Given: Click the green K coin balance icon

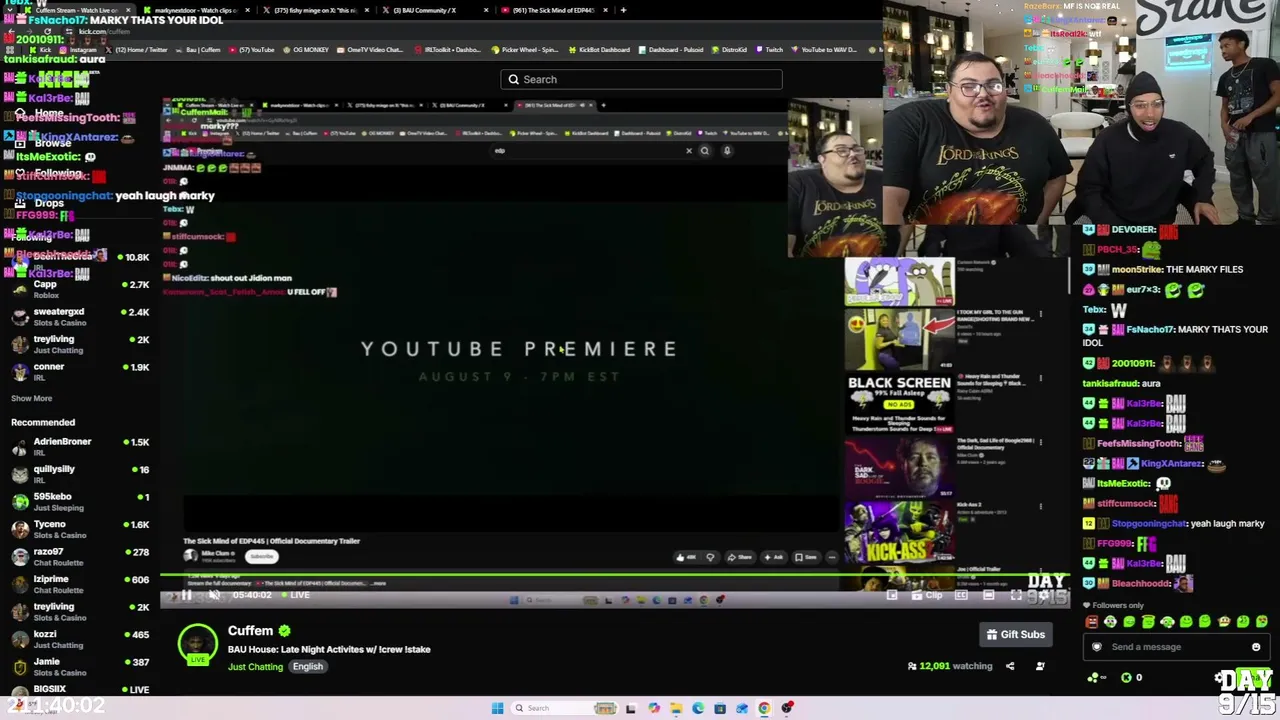Looking at the screenshot, I should coord(1127,678).
